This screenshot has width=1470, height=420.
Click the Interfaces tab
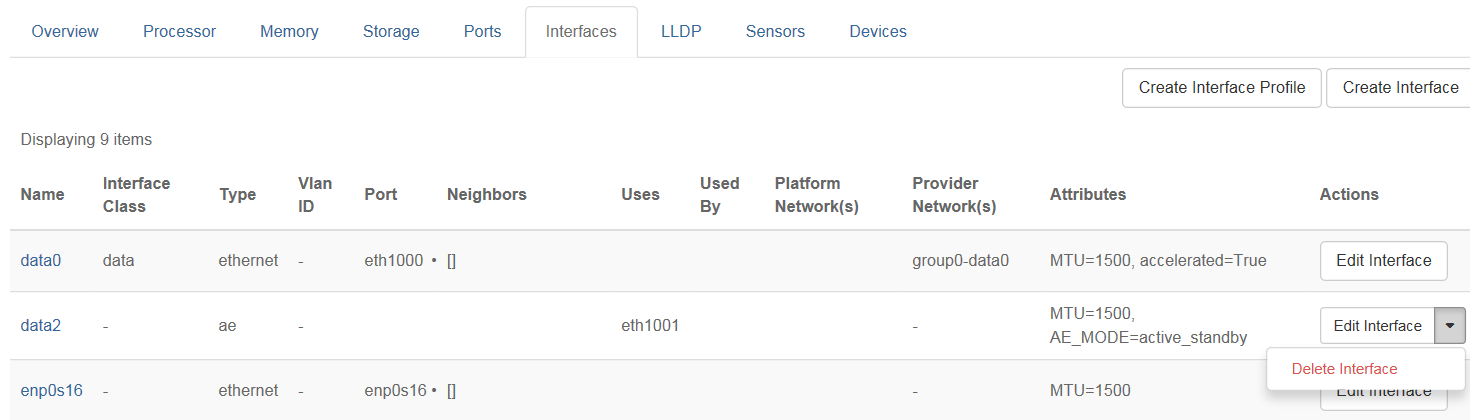[580, 32]
